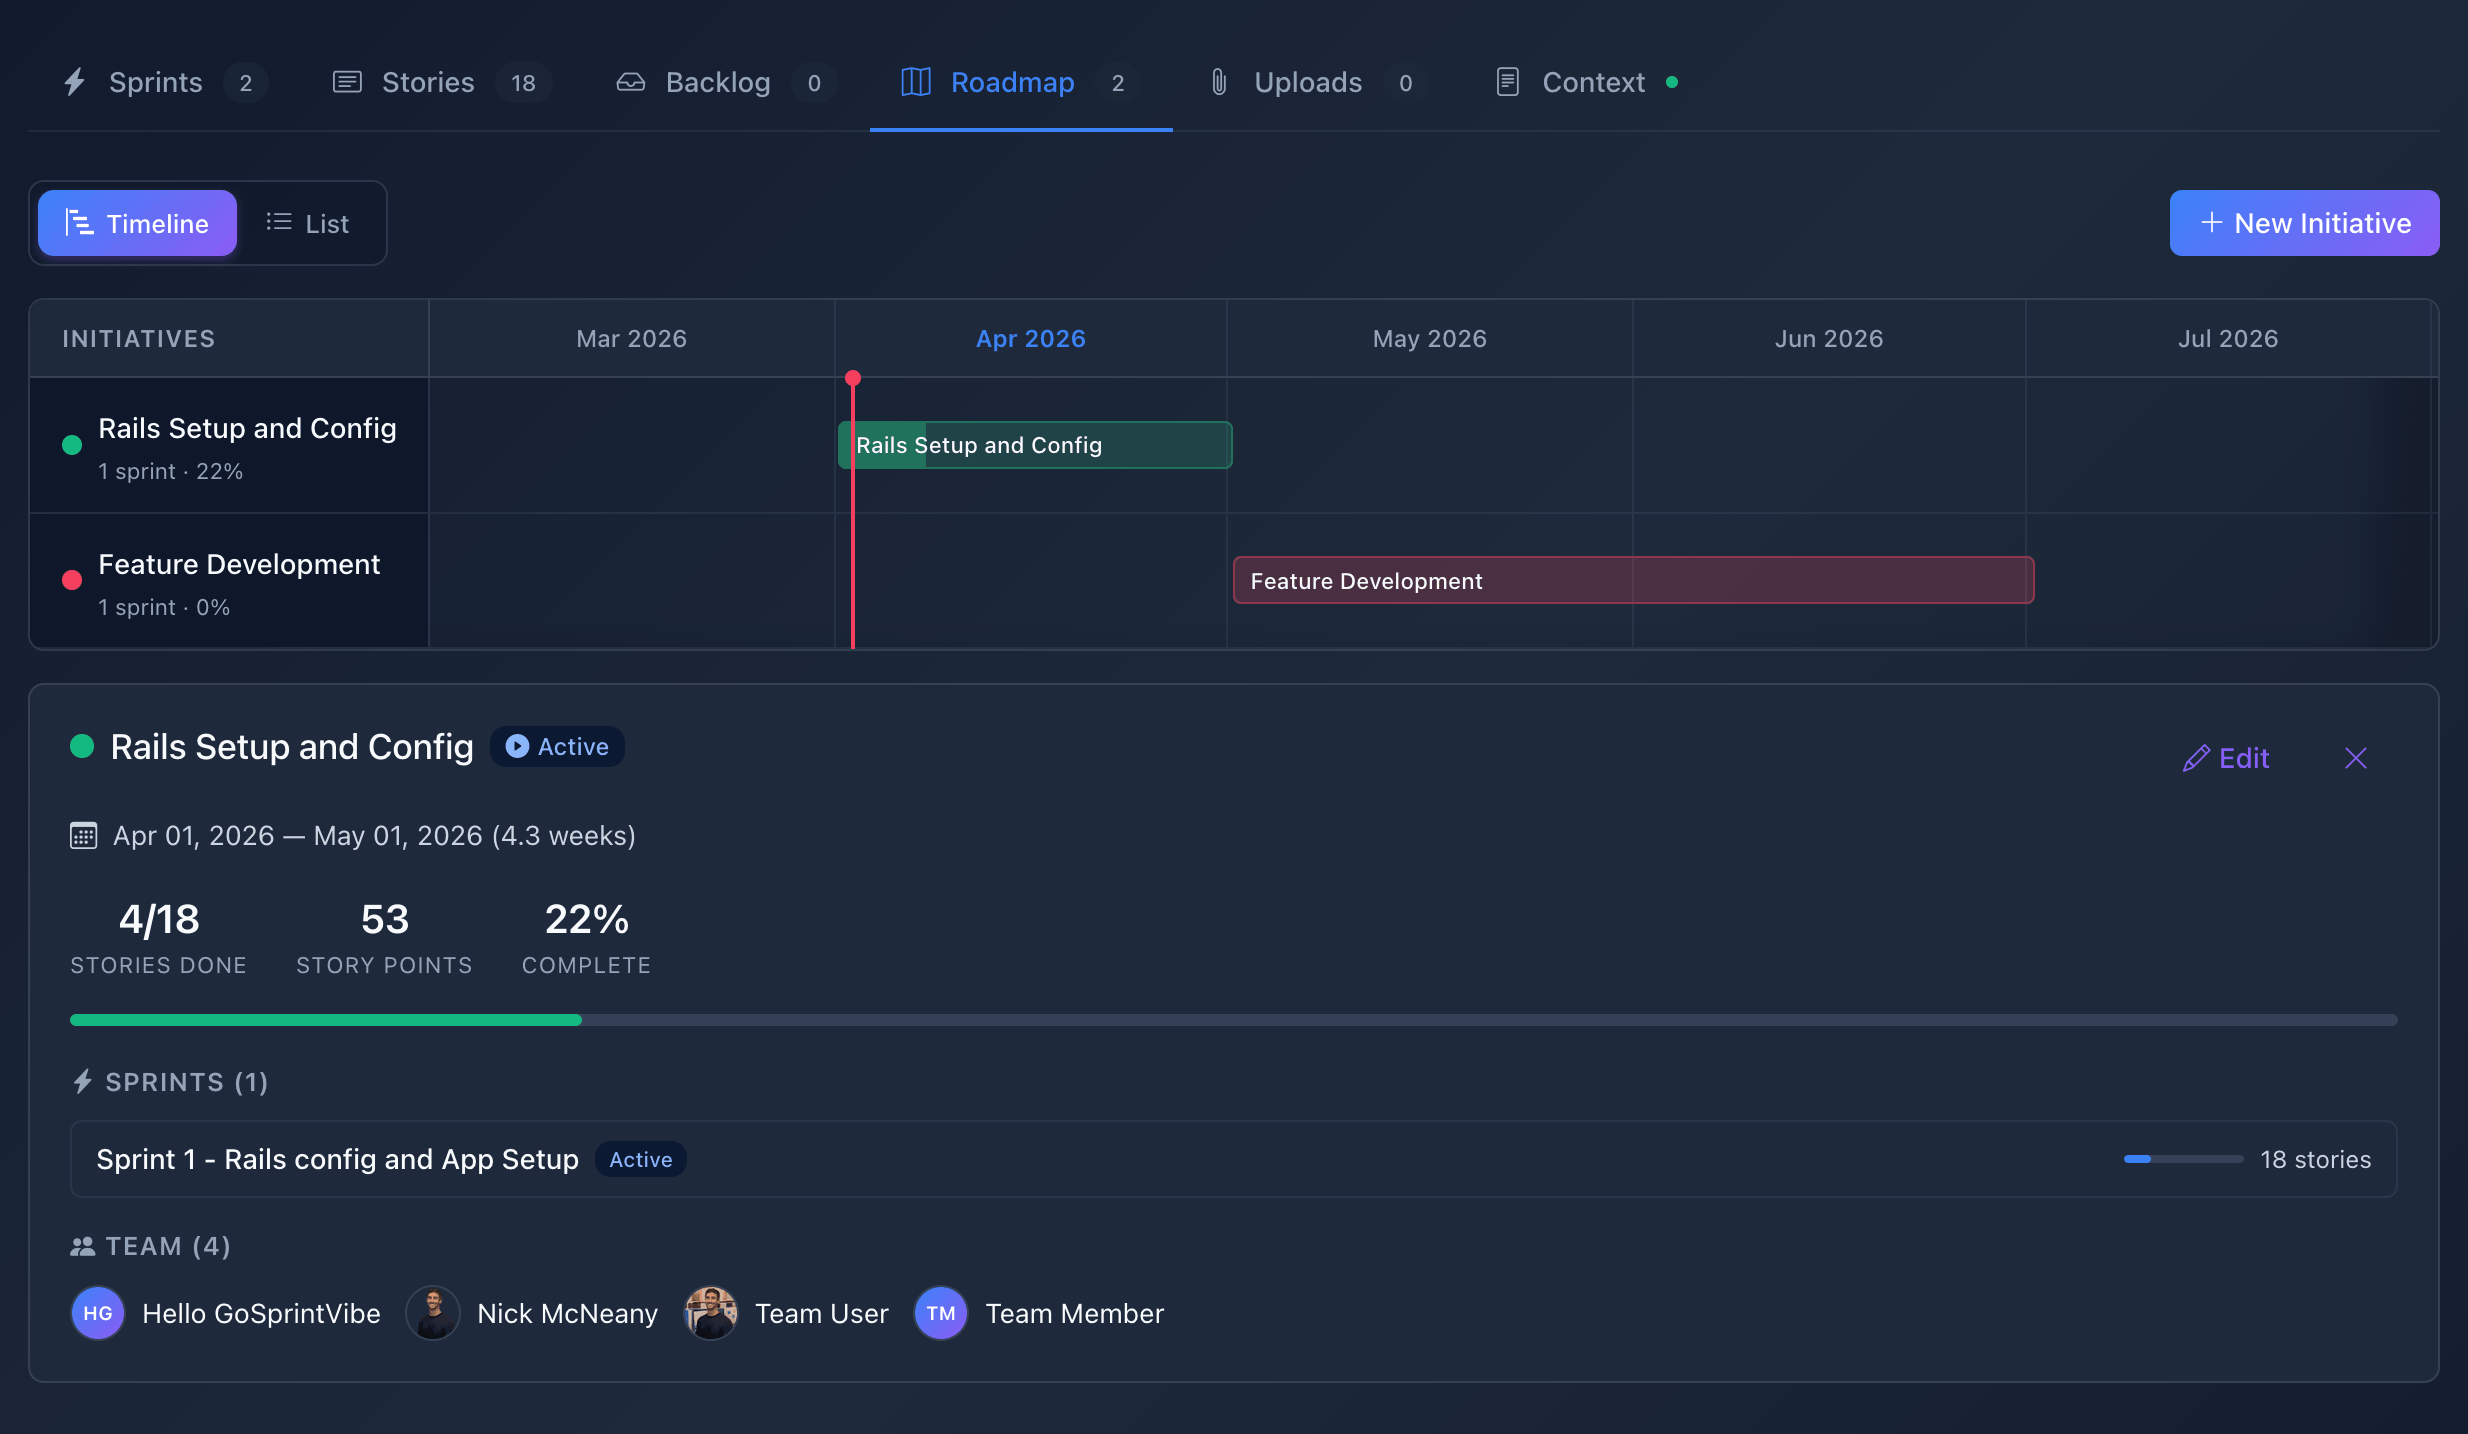Click the 53 story points stat
Viewport: 2468px width, 1434px height.
[x=384, y=937]
